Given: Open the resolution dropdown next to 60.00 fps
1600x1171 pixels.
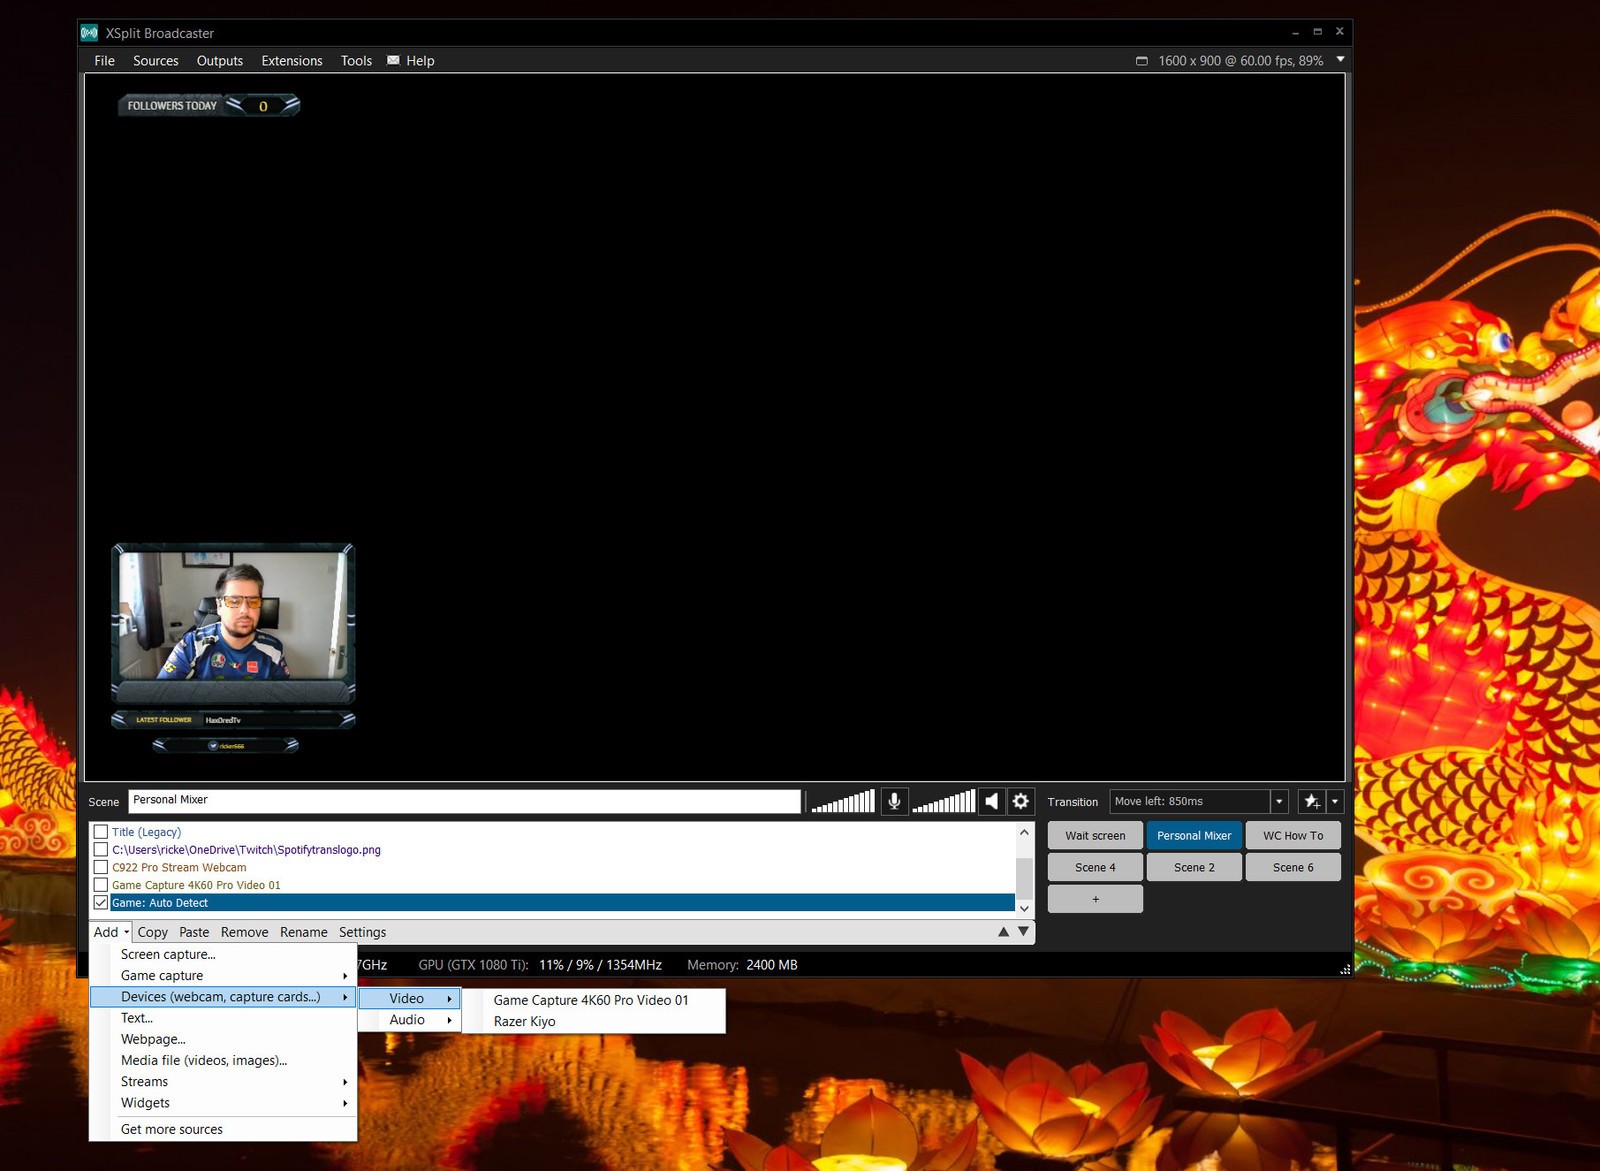Looking at the screenshot, I should [1340, 60].
